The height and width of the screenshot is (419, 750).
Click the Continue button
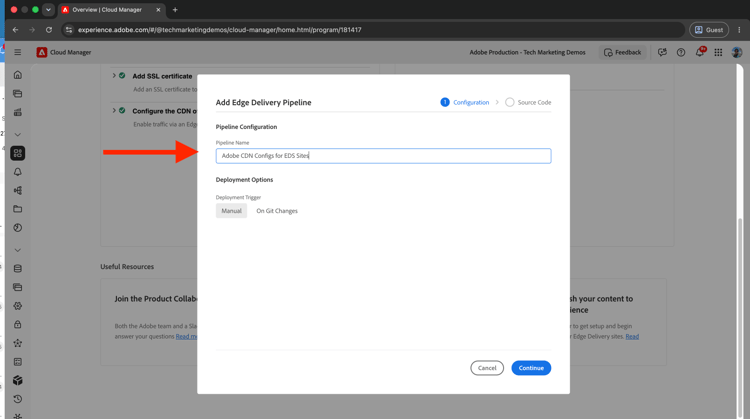point(531,368)
